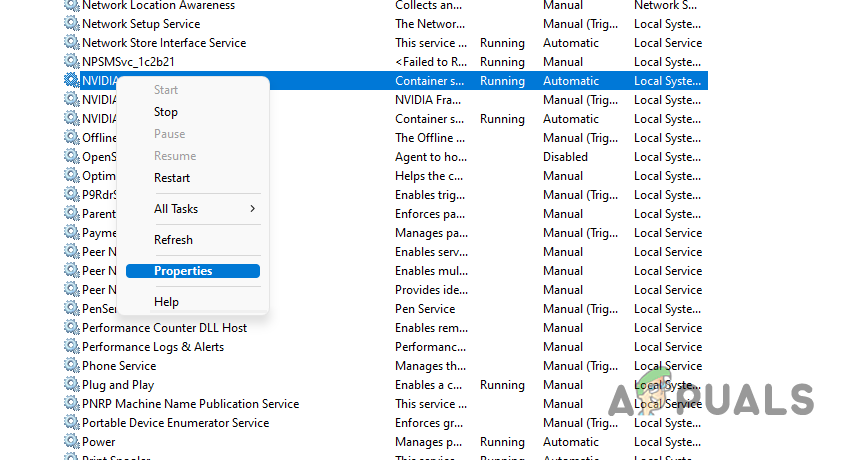Viewport: 855px width, 460px height.
Task: Click 'Disabled' startup type cell
Action: 565,157
